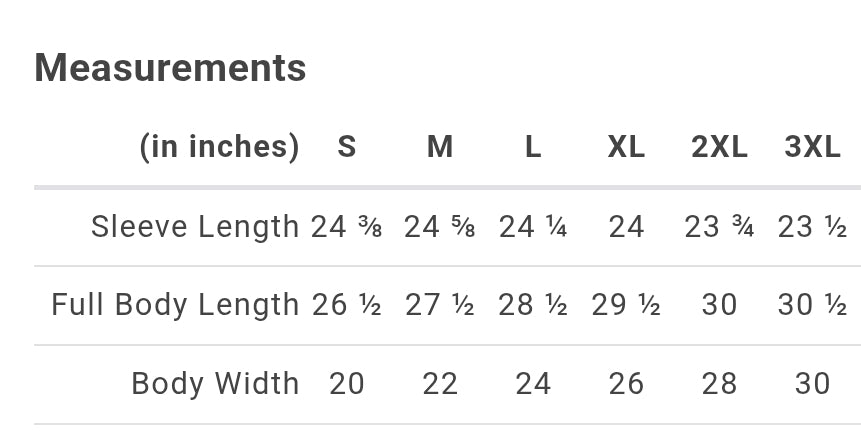Click the Full Body Length row label
The height and width of the screenshot is (446, 861).
coord(176,305)
